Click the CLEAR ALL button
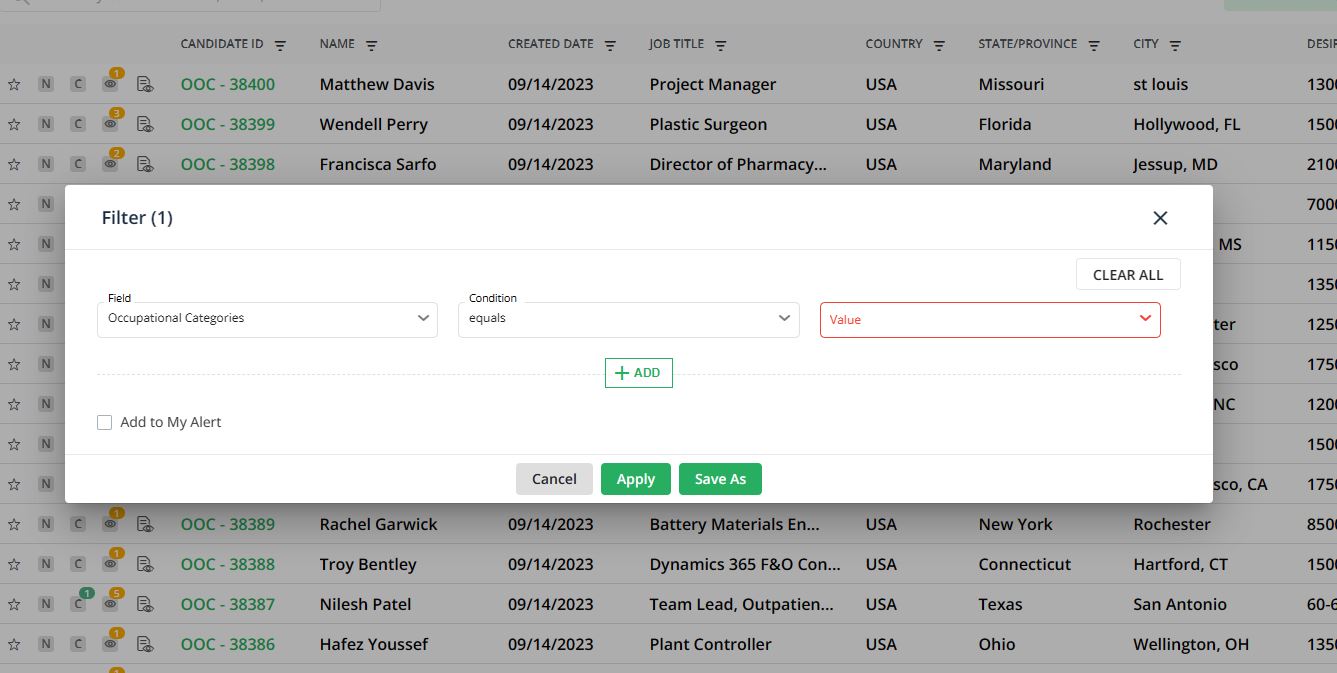This screenshot has height=673, width=1337. coord(1128,275)
